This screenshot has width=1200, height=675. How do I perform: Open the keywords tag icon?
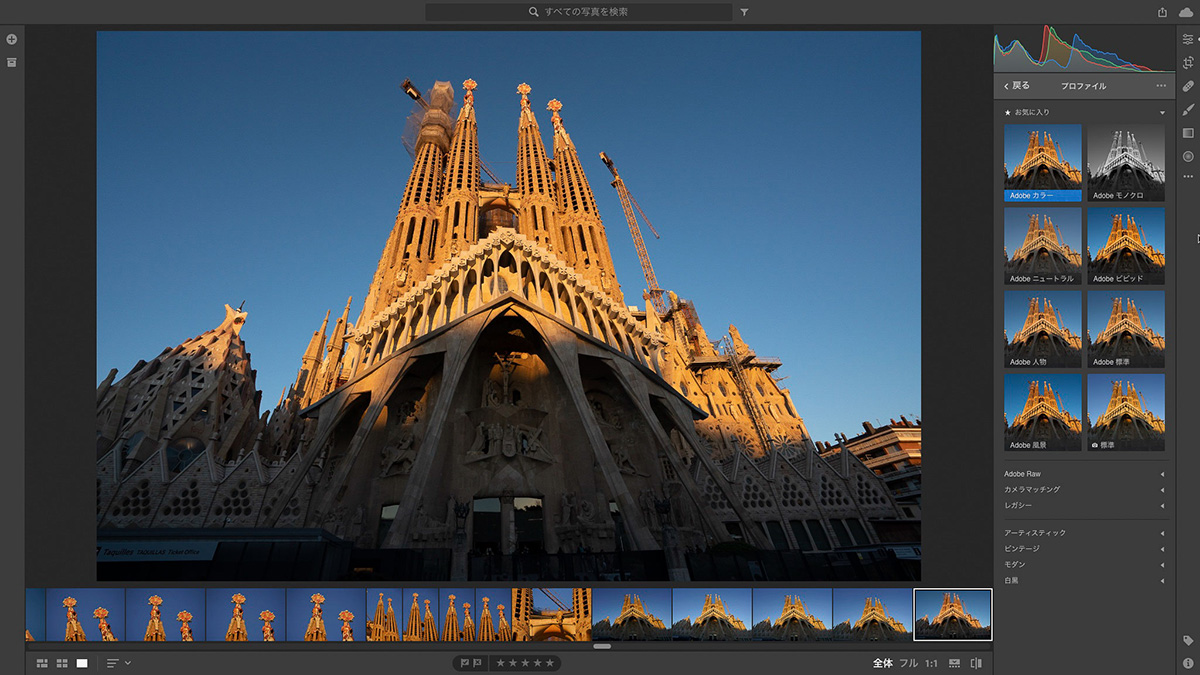[1188, 640]
